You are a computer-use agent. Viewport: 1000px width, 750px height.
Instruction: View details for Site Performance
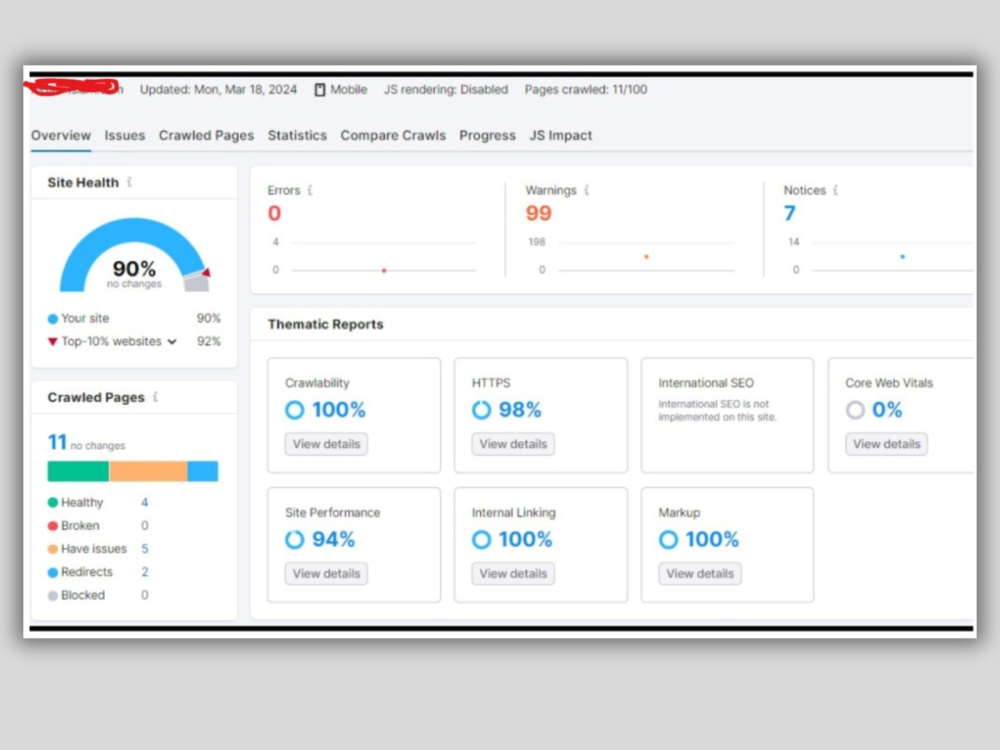[x=326, y=573]
